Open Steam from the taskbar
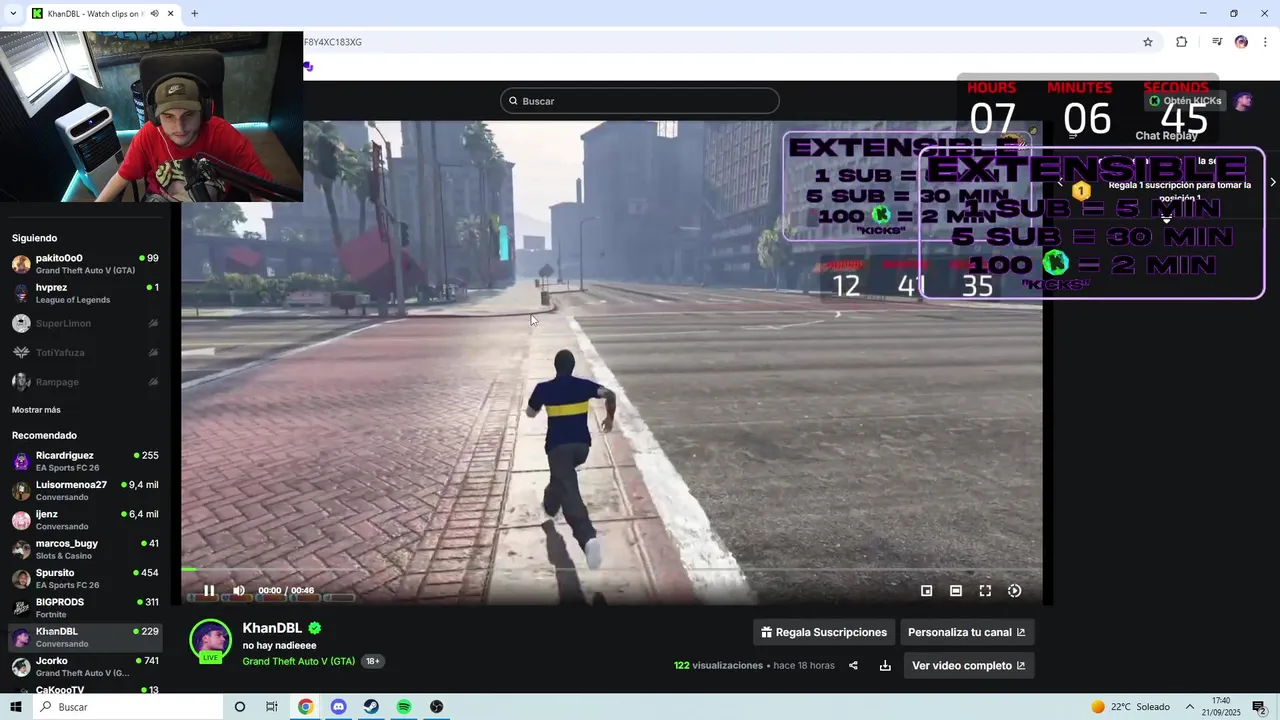1280x720 pixels. 371,707
